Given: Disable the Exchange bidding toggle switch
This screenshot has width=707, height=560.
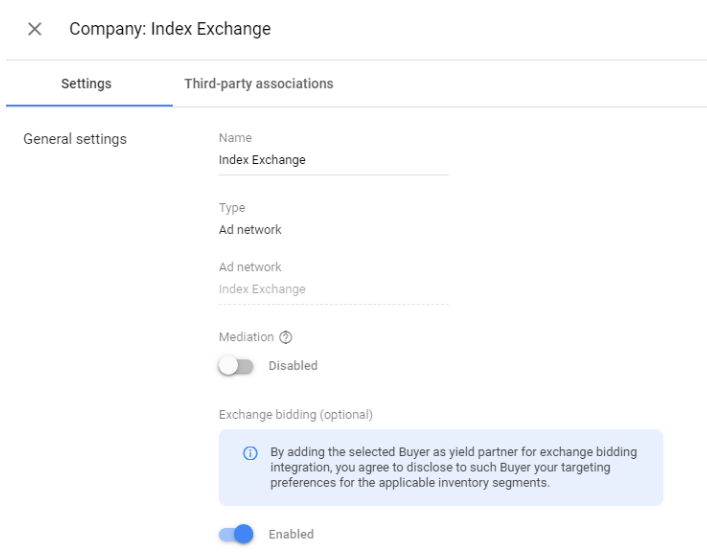Looking at the screenshot, I should coord(236,535).
